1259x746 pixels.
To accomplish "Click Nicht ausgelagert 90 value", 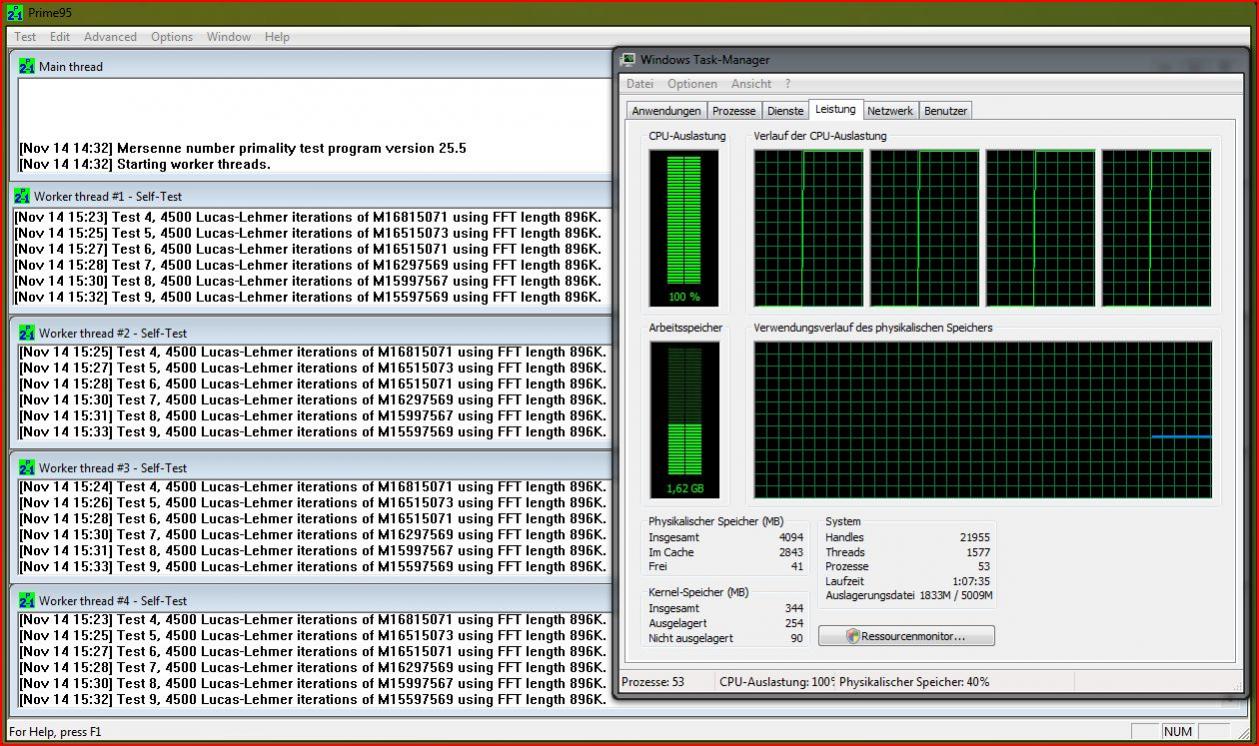I will point(797,638).
